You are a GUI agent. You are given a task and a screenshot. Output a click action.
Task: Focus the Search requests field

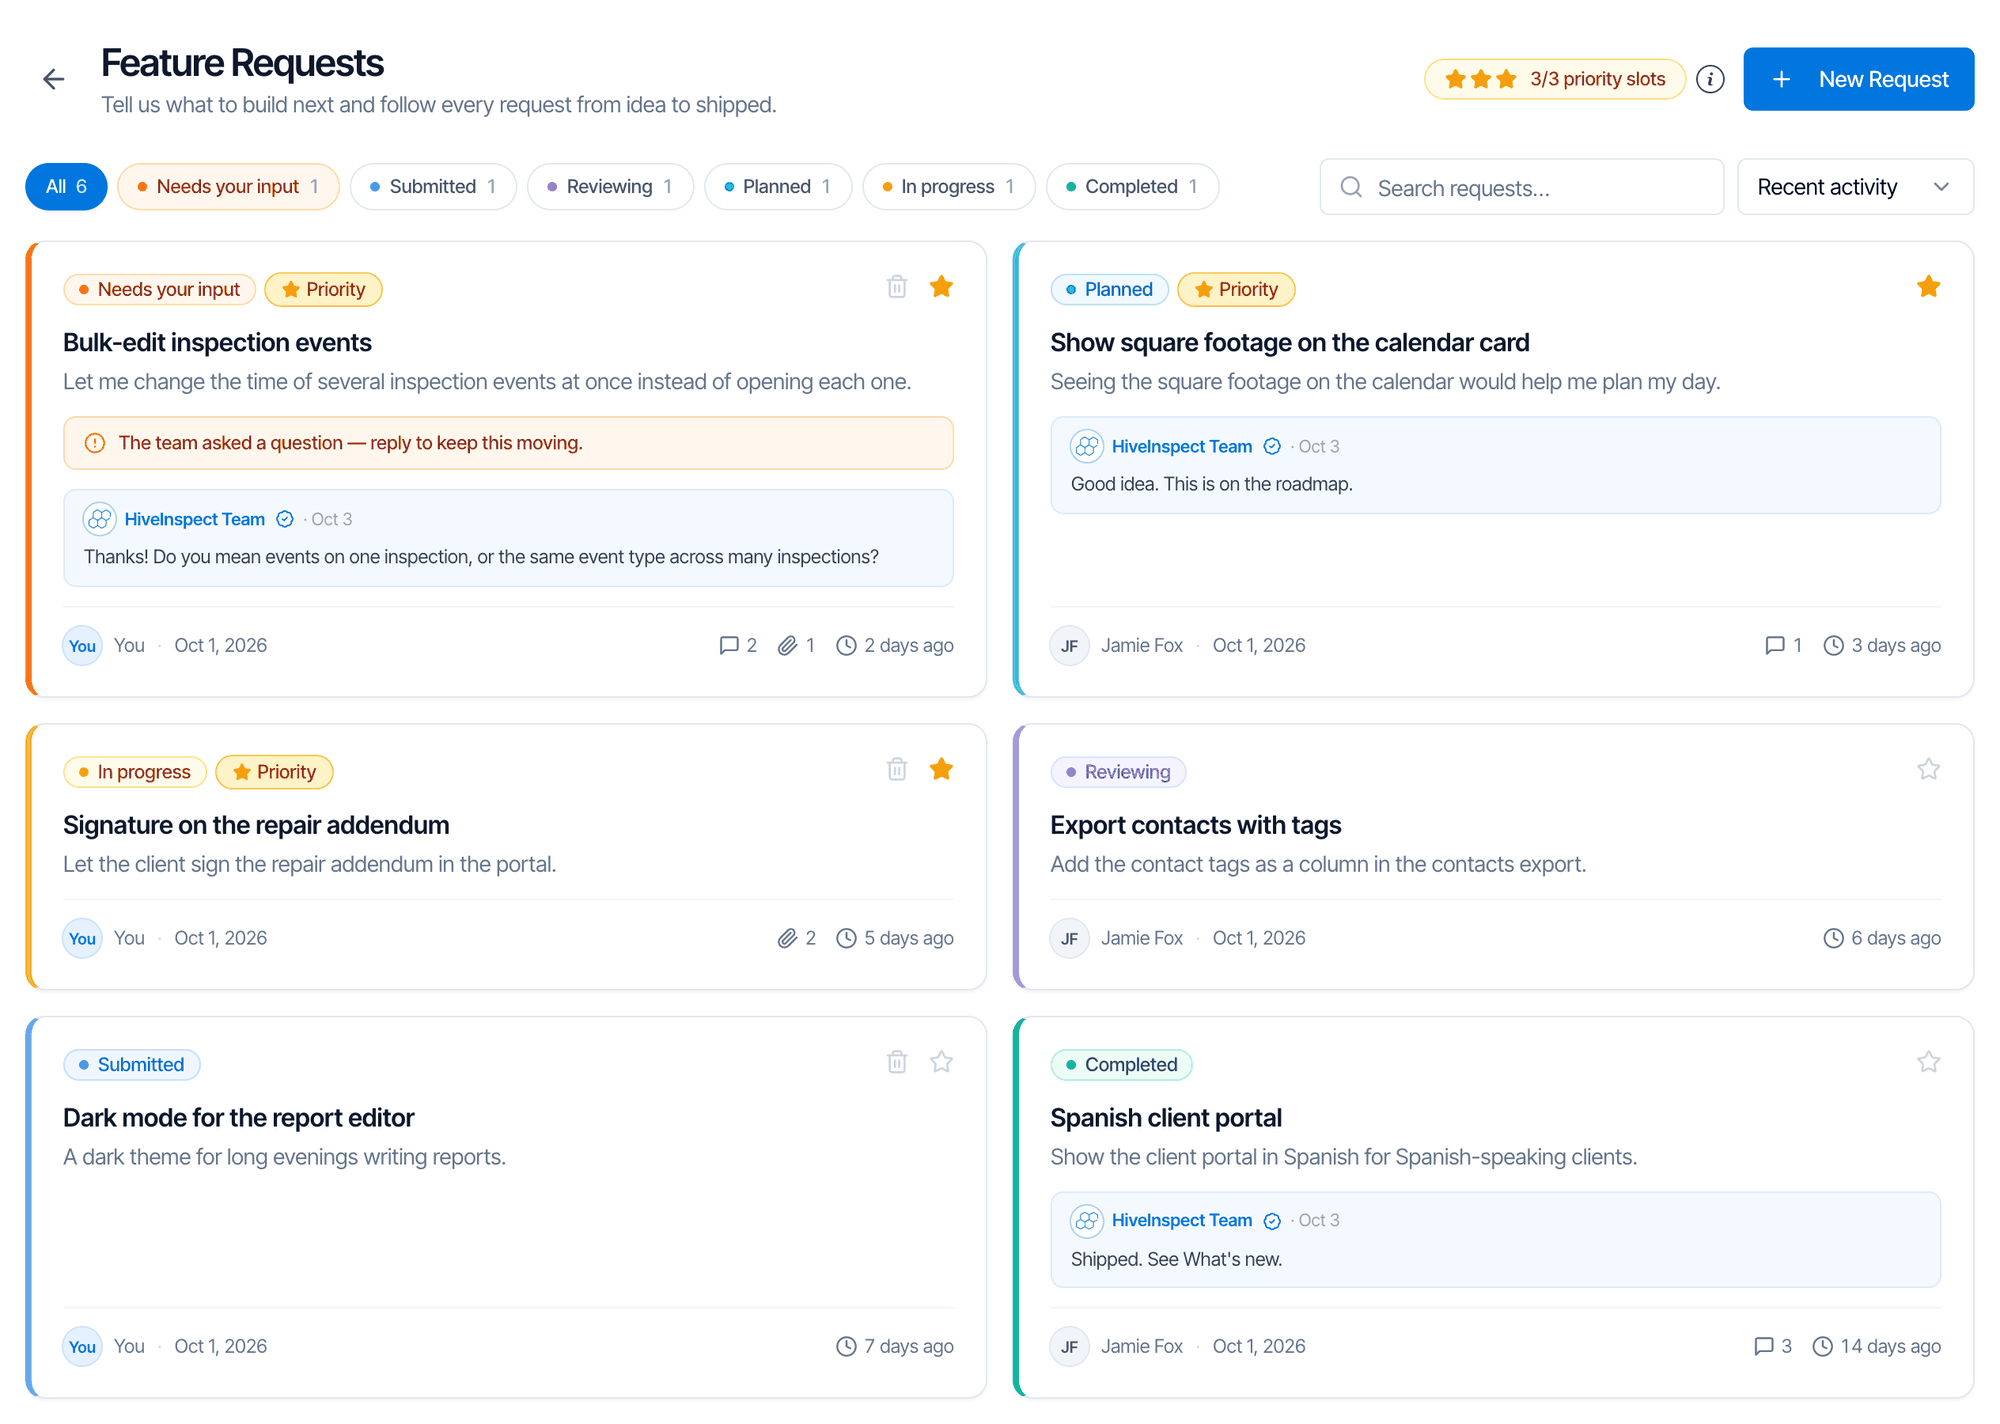point(1521,187)
